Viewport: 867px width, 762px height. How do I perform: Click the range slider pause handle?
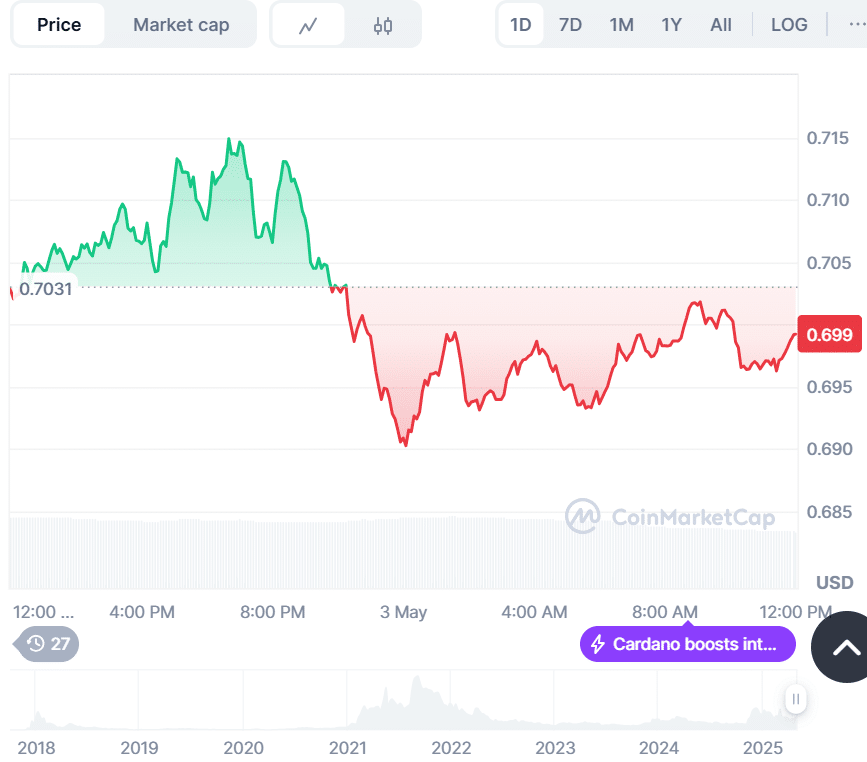tap(796, 699)
